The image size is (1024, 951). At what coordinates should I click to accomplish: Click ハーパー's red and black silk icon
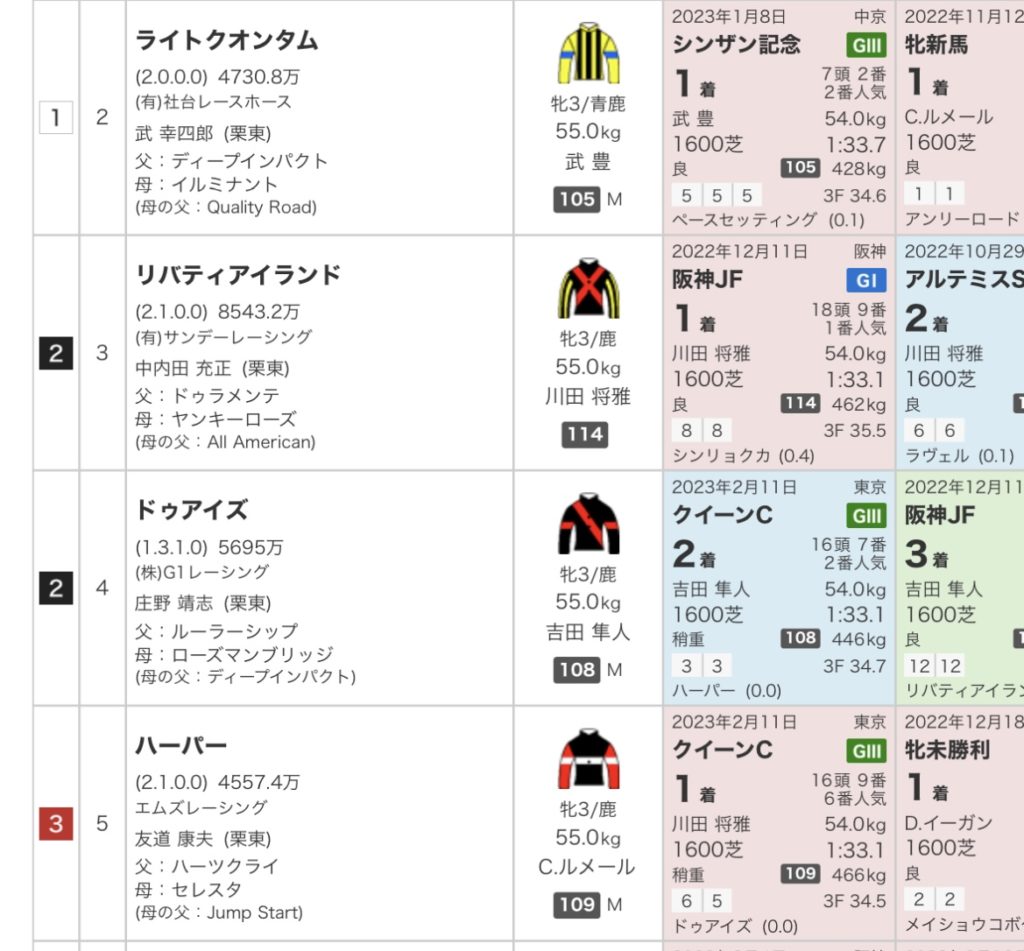pyautogui.click(x=588, y=759)
